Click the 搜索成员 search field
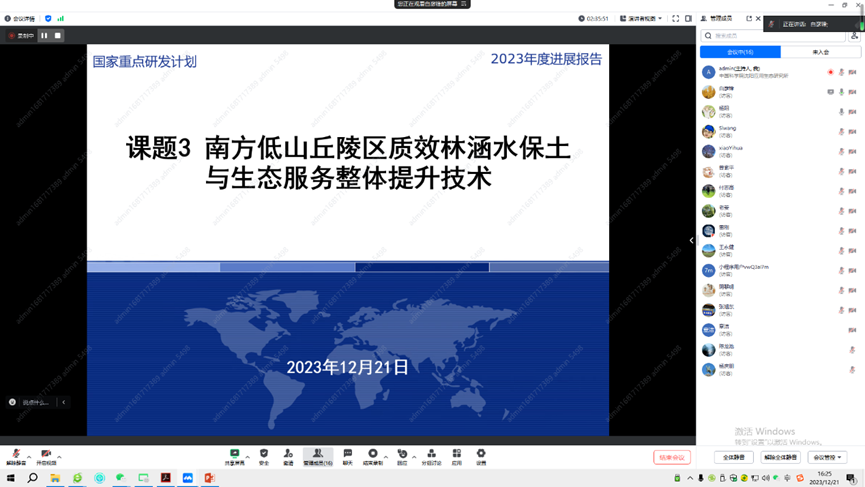The width and height of the screenshot is (865, 487). (775, 36)
